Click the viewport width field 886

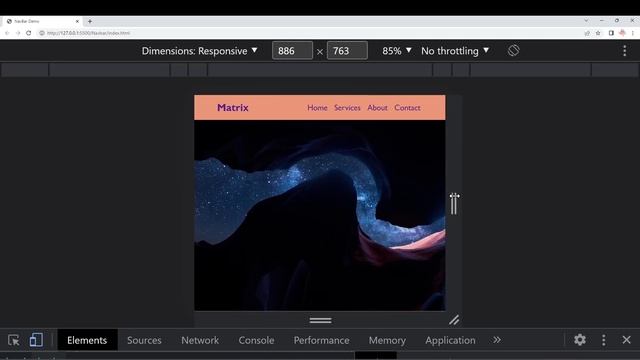click(292, 51)
